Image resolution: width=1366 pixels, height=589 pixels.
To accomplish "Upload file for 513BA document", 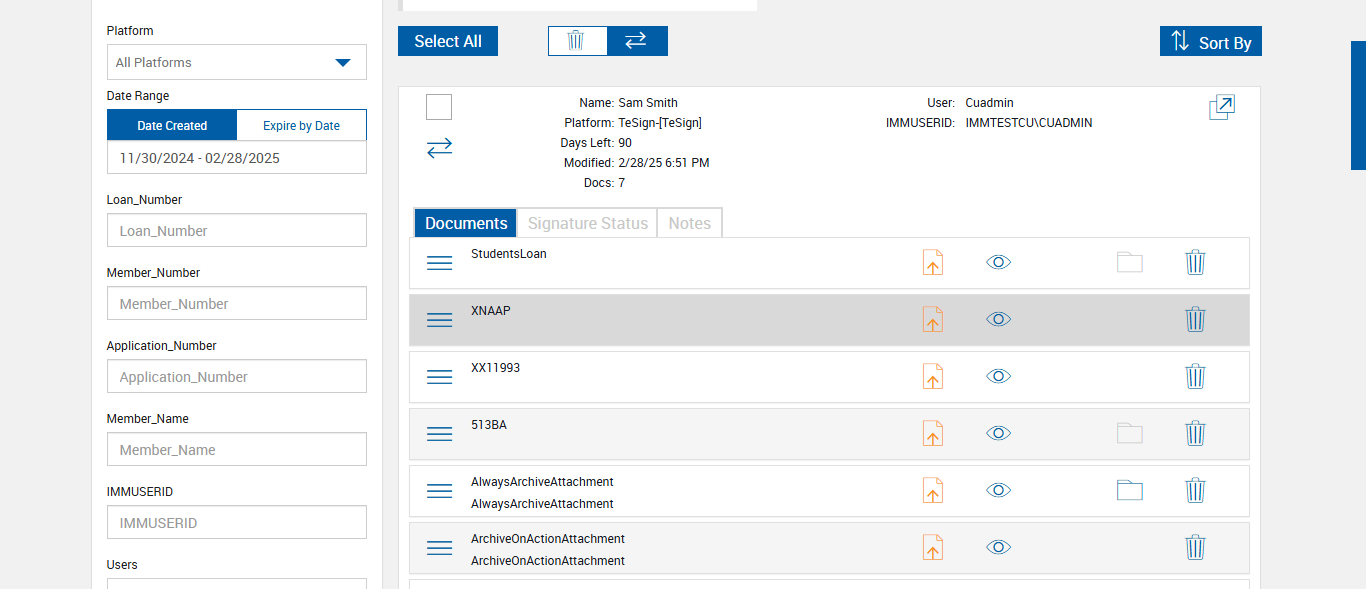I will click(x=932, y=434).
